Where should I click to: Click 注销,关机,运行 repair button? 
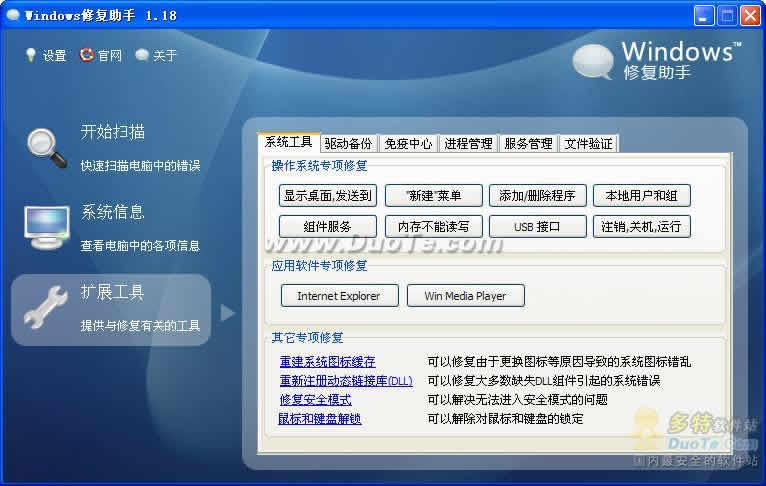(x=641, y=227)
